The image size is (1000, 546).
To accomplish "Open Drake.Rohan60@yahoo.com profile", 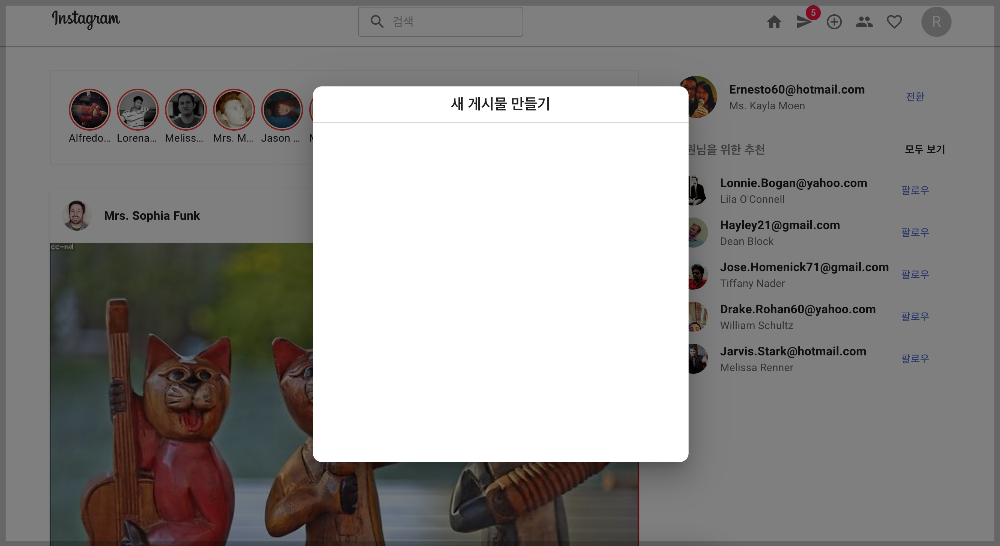I will (798, 309).
